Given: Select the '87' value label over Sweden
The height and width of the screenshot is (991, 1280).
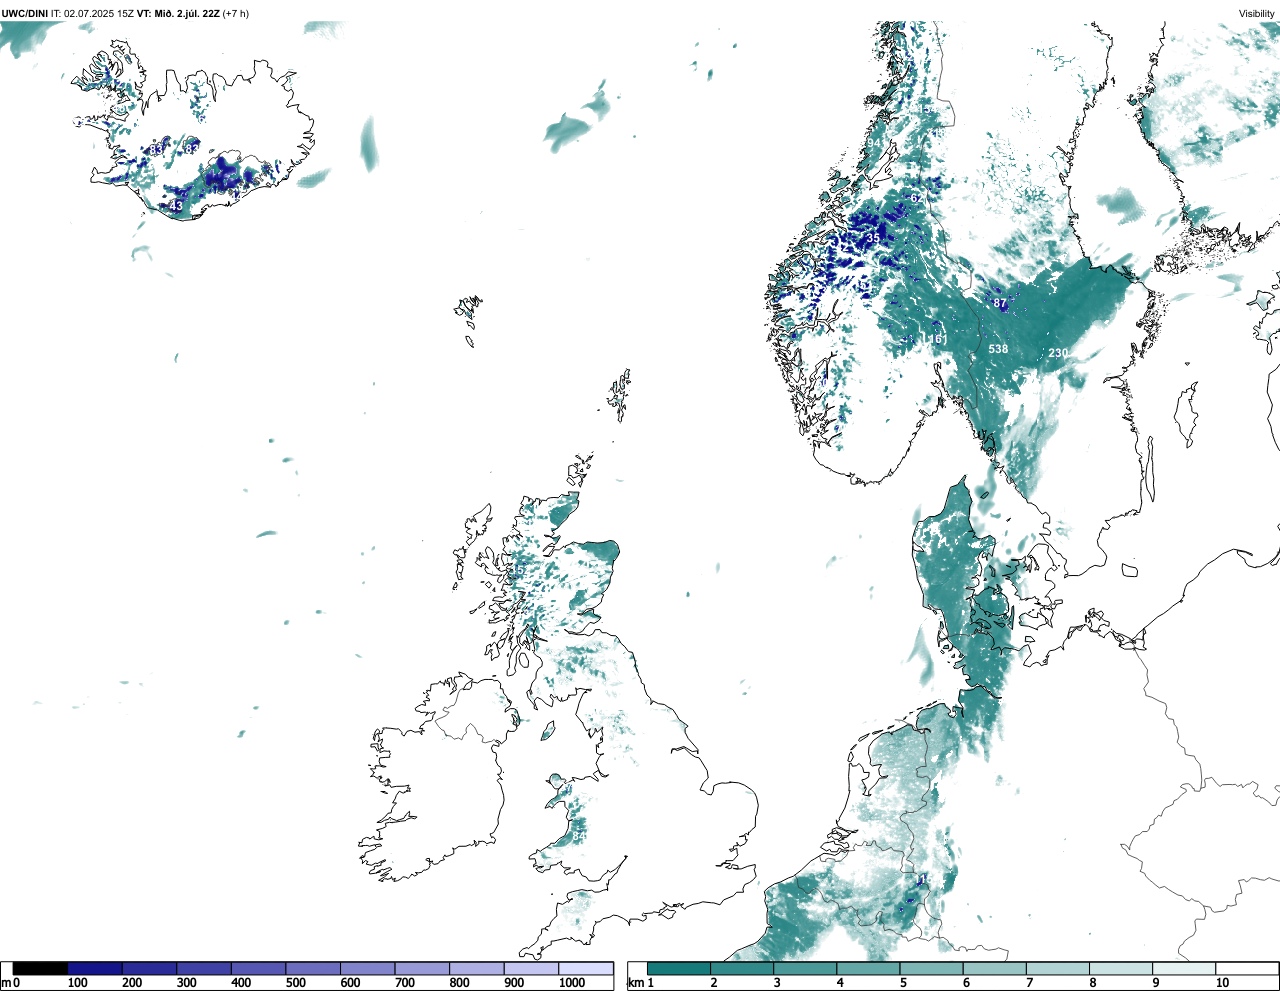Looking at the screenshot, I should pos(1000,303).
